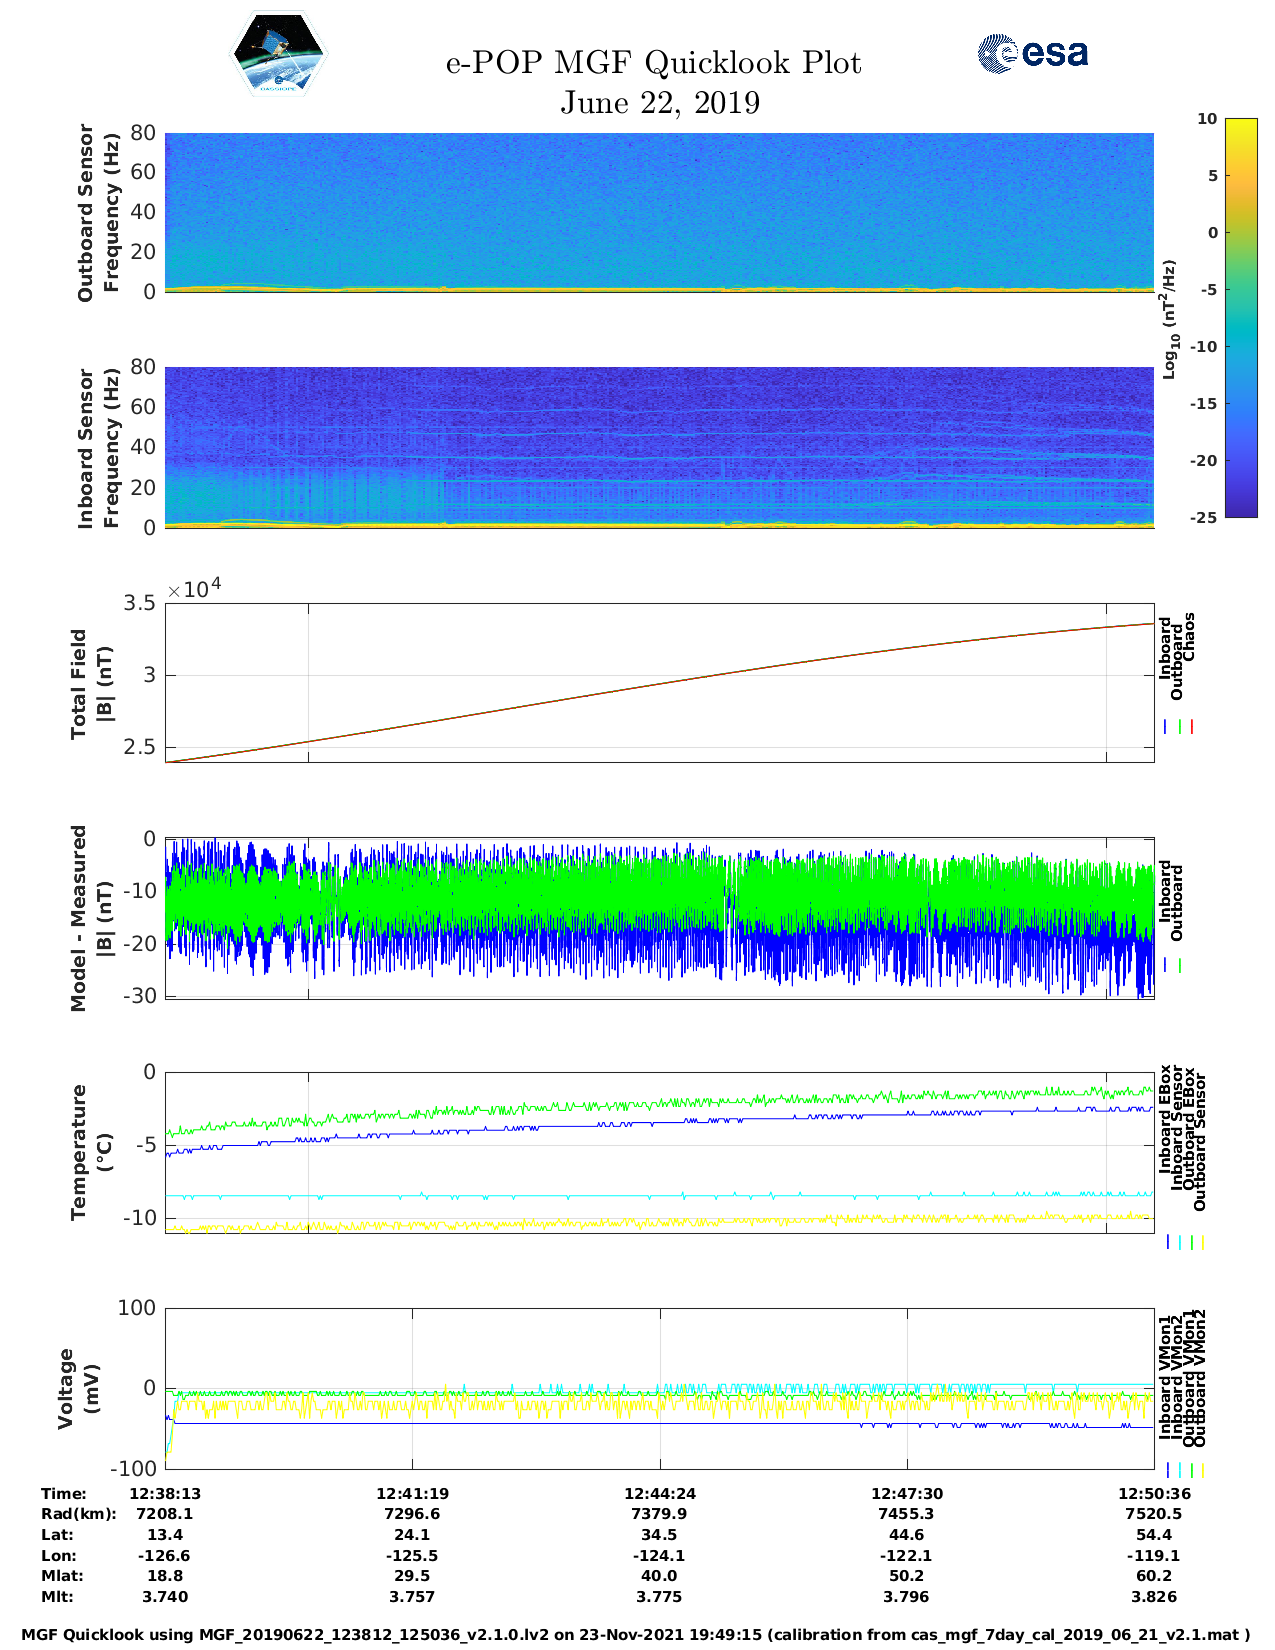Click the spectrogram color bar scale
The width and height of the screenshot is (1275, 1650).
[x=1212, y=317]
